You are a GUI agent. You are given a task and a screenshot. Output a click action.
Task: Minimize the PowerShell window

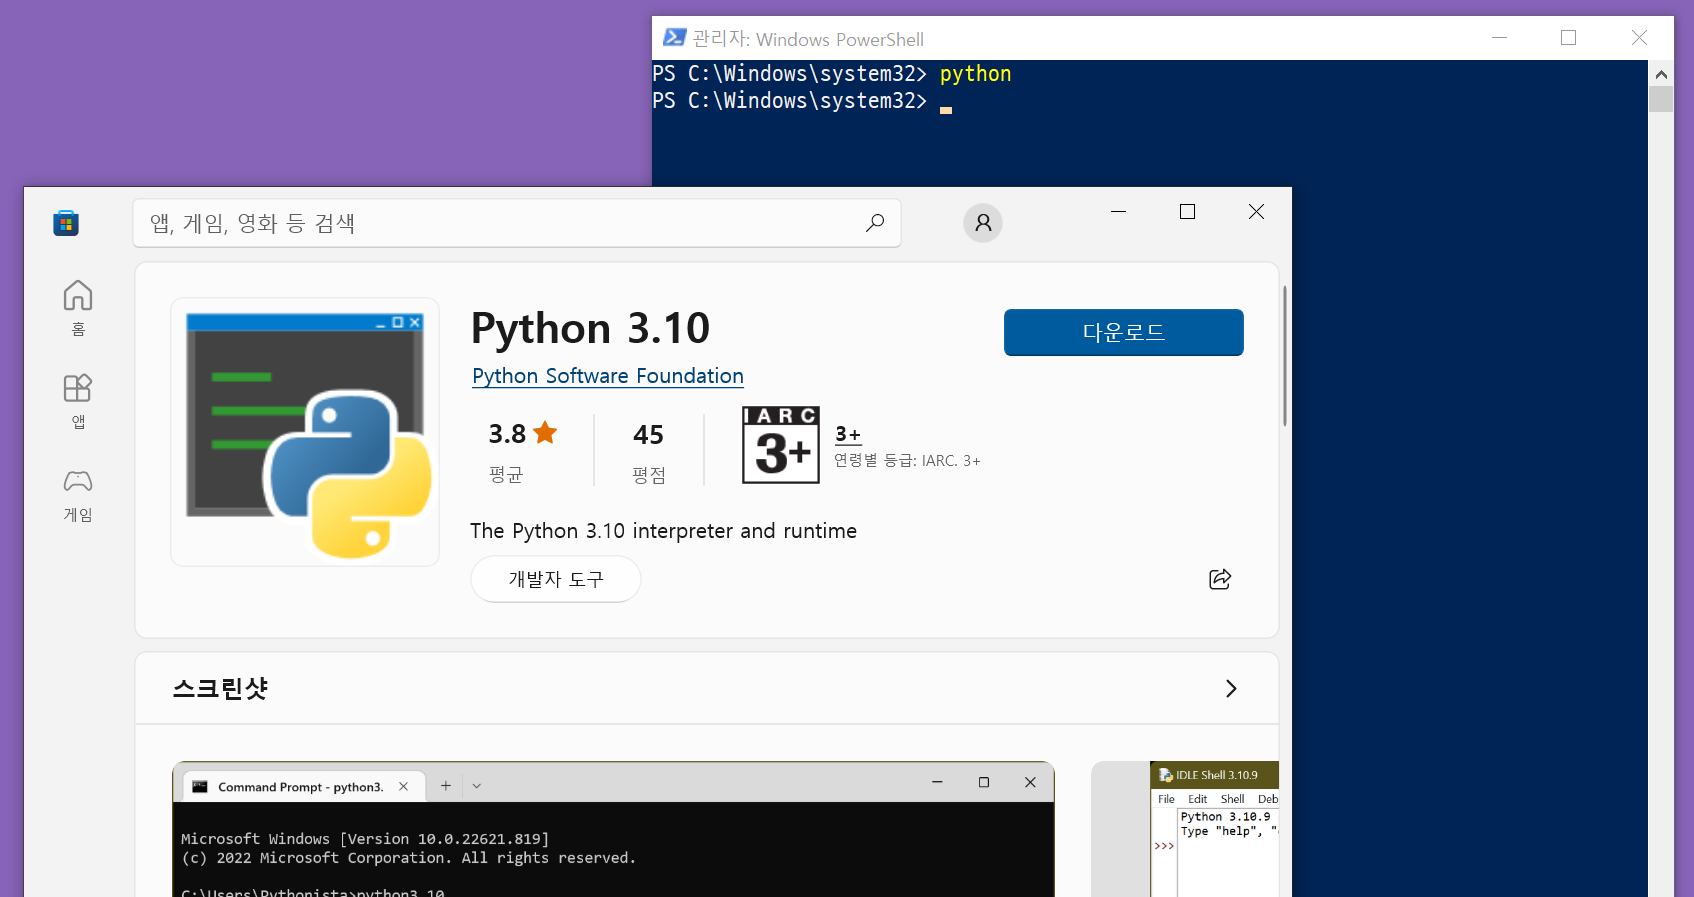[1499, 38]
